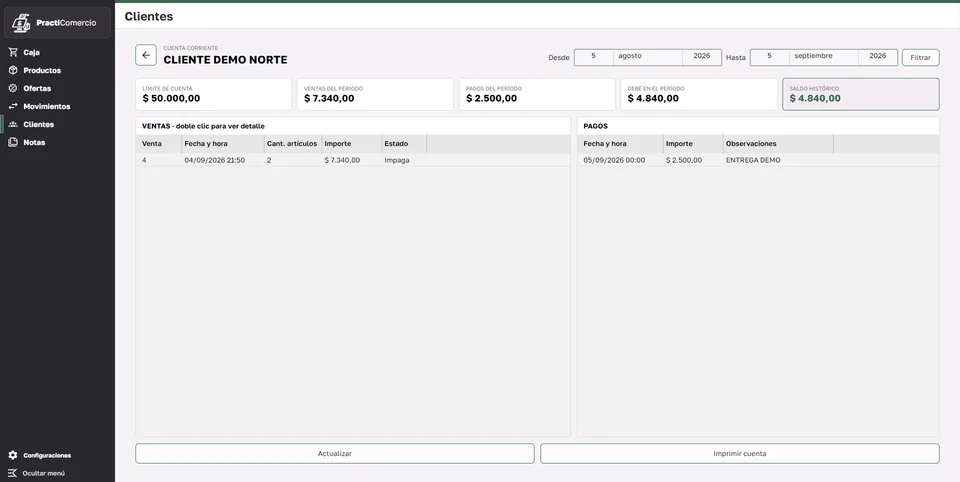Edit the Hasta year 2026 field
The height and width of the screenshot is (482, 960).
(878, 56)
